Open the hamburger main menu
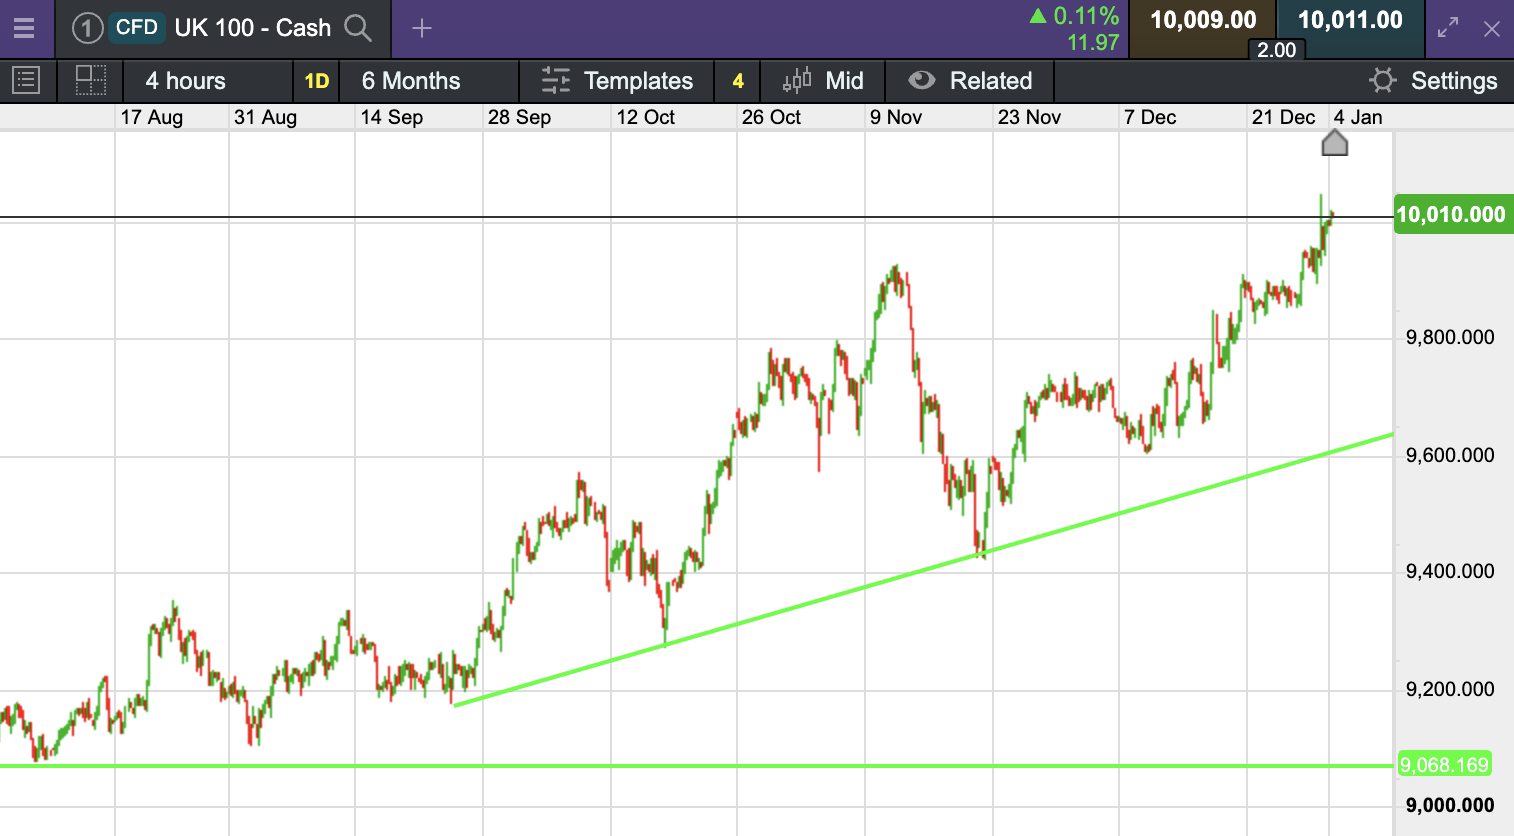This screenshot has height=836, width=1514. 24,28
